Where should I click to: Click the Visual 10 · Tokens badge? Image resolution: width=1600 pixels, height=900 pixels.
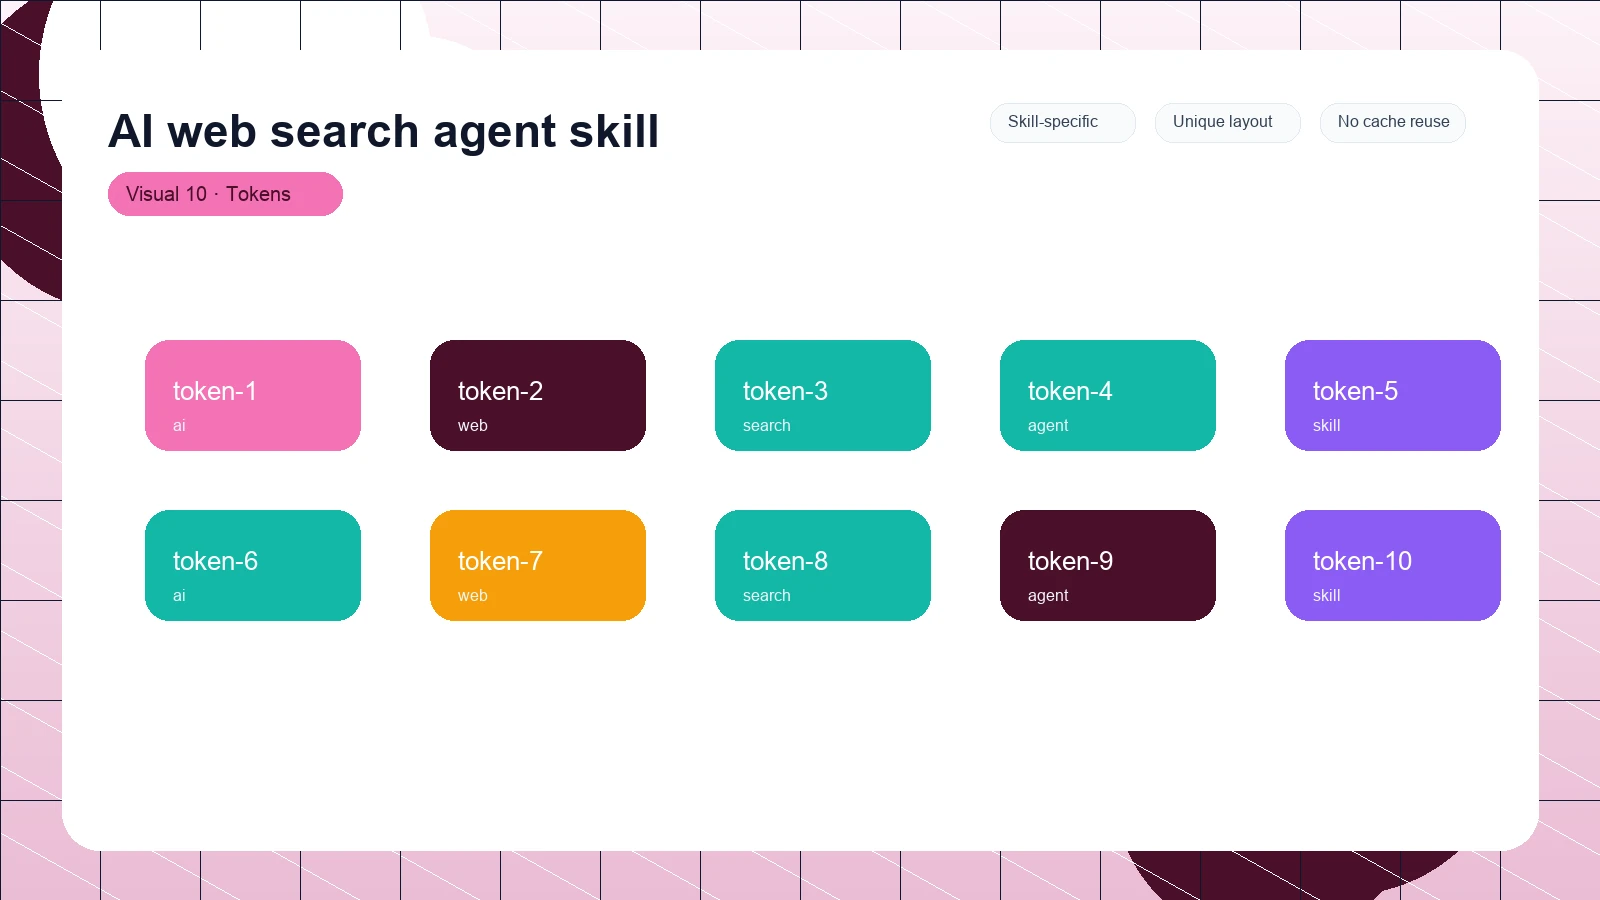225,194
